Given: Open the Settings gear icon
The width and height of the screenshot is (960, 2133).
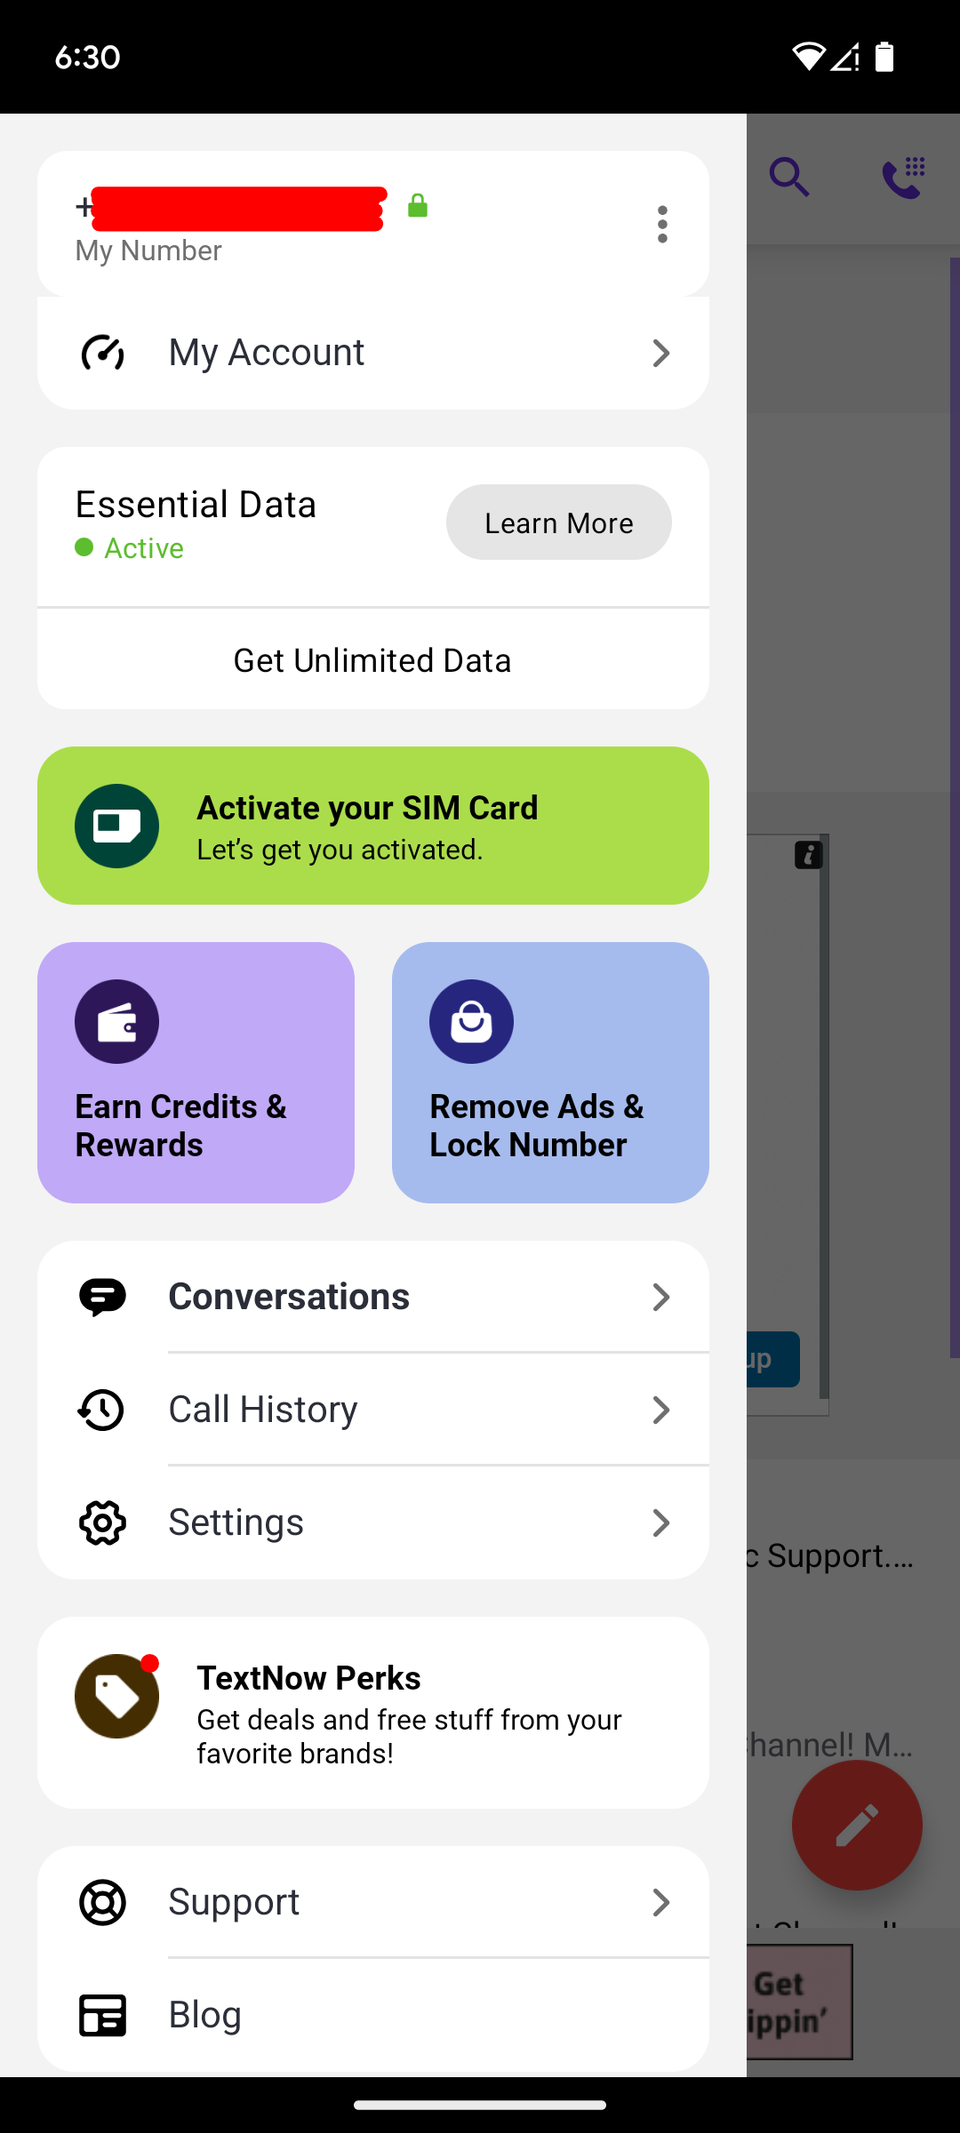Looking at the screenshot, I should [101, 1522].
